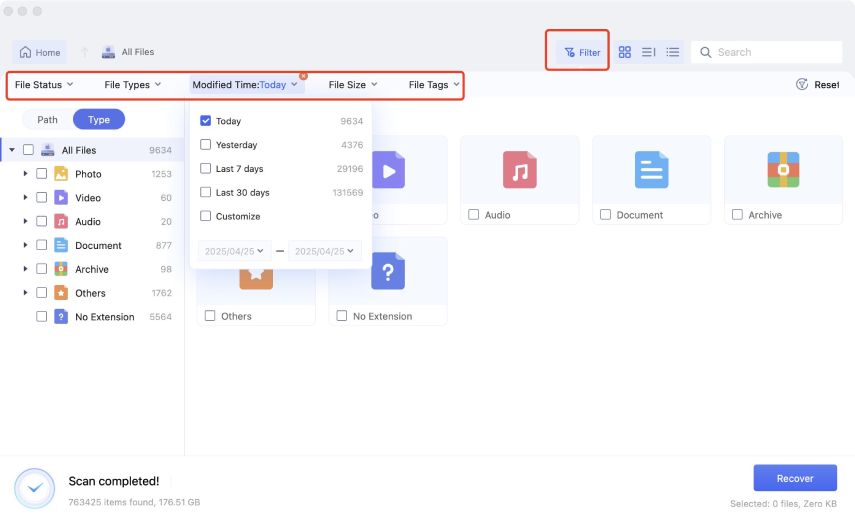Image resolution: width=855 pixels, height=521 pixels.
Task: Click the scan completed checkmark circle icon
Action: pos(34,488)
